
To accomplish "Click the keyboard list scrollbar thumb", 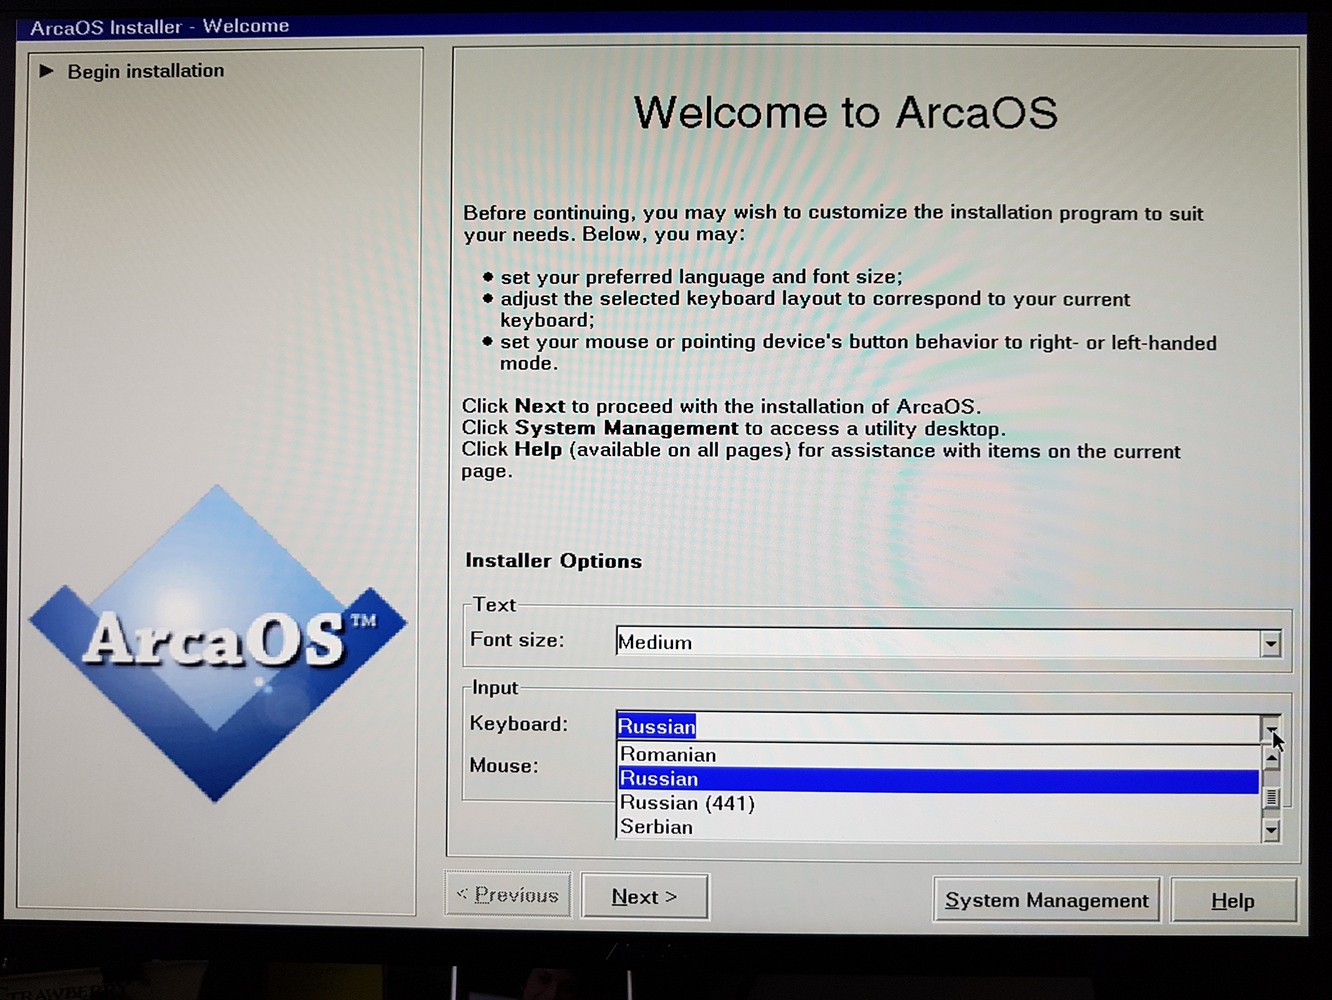I will click(1271, 798).
